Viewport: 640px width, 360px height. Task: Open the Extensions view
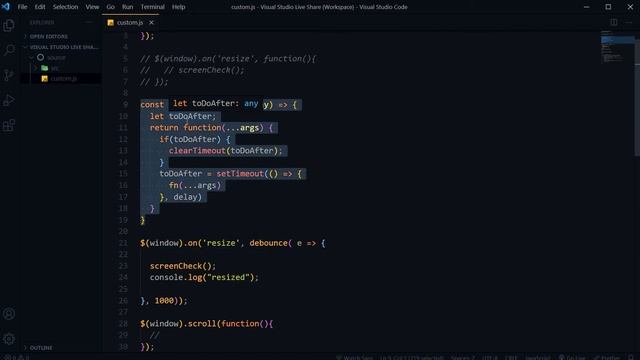pyautogui.click(x=9, y=125)
